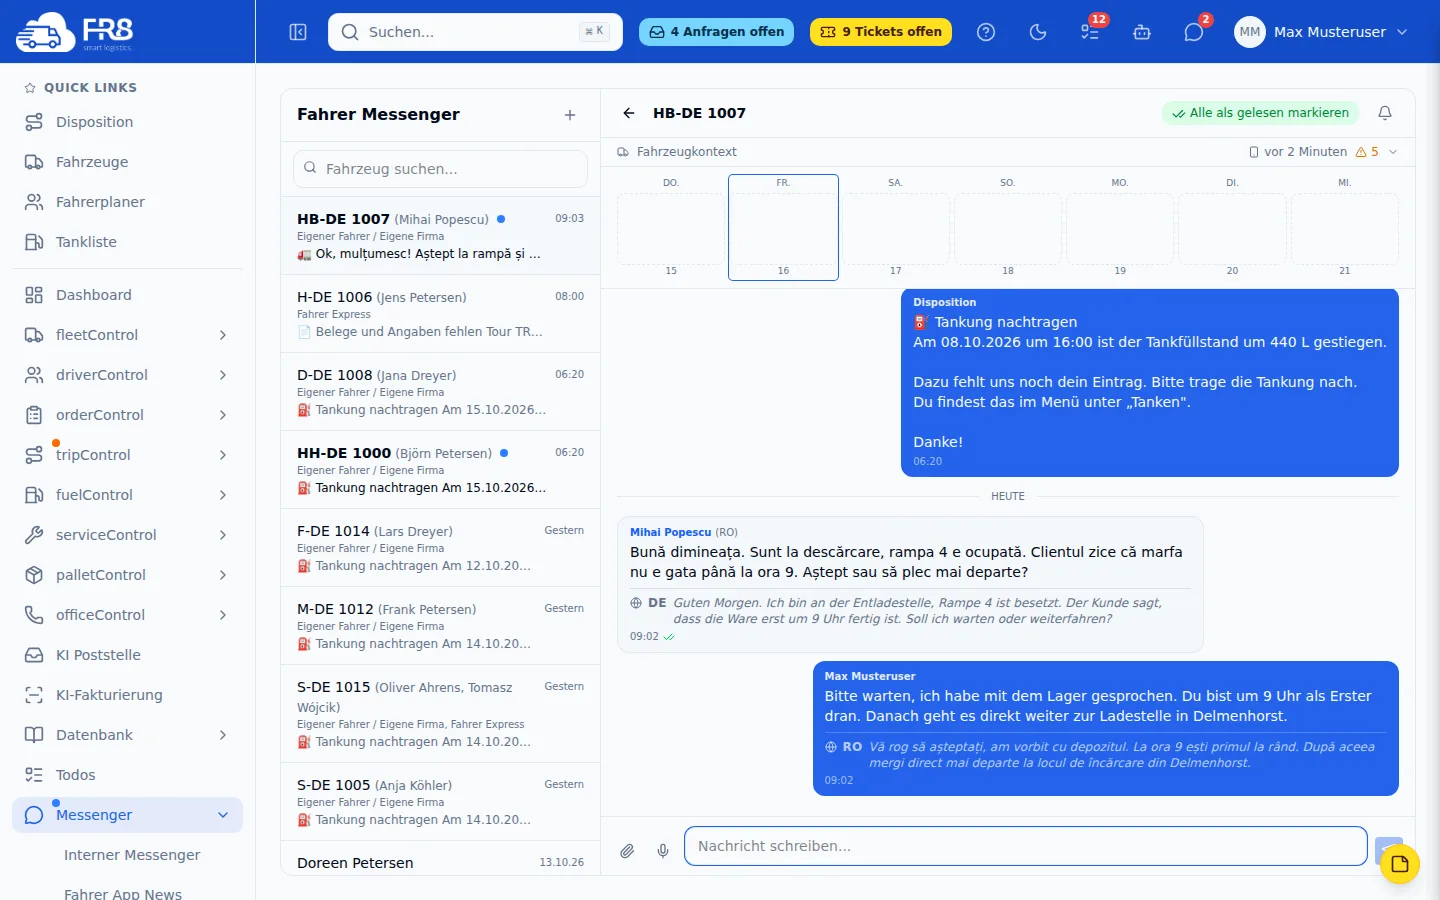1440x900 pixels.
Task: Click the 9 Tickets offen button
Action: tap(881, 32)
